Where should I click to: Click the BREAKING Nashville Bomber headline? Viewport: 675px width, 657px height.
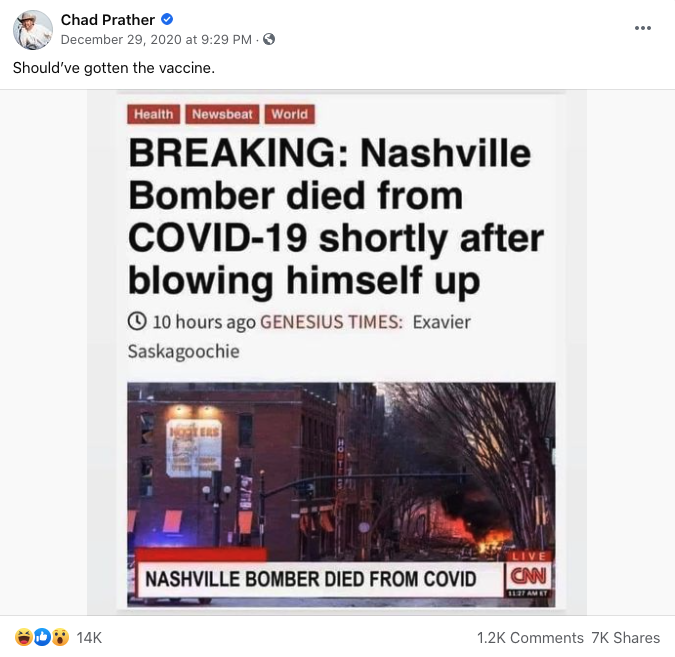(x=336, y=217)
